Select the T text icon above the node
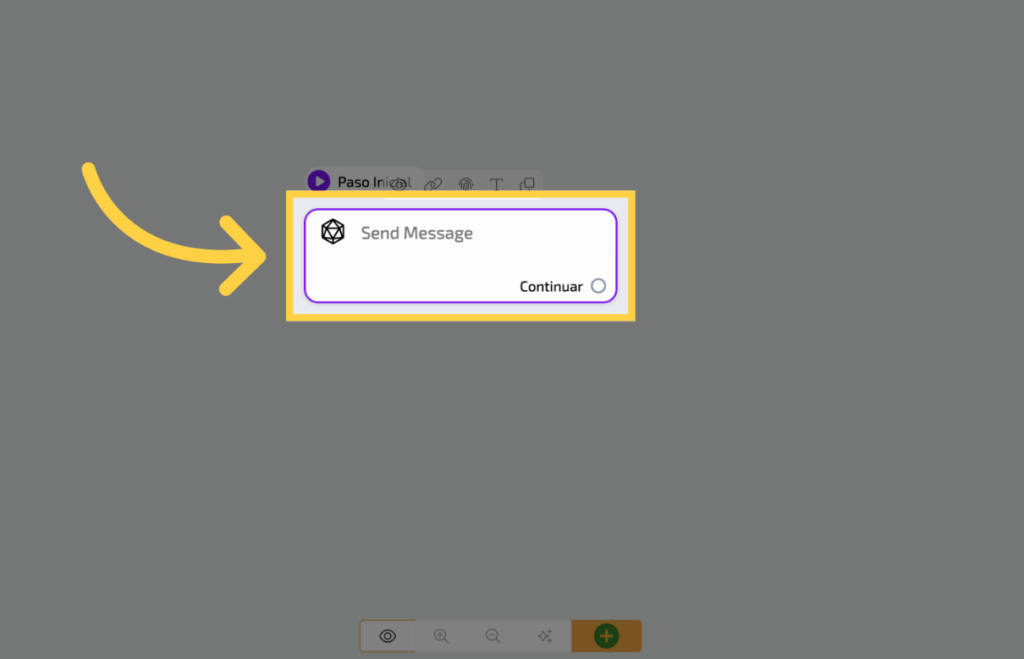 [496, 184]
